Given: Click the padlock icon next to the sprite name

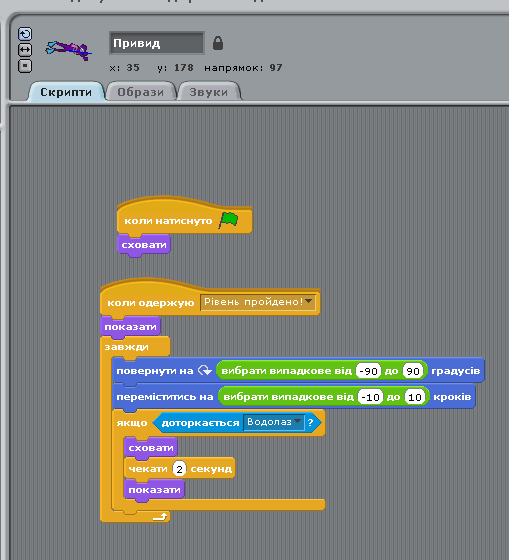Looking at the screenshot, I should (x=218, y=43).
